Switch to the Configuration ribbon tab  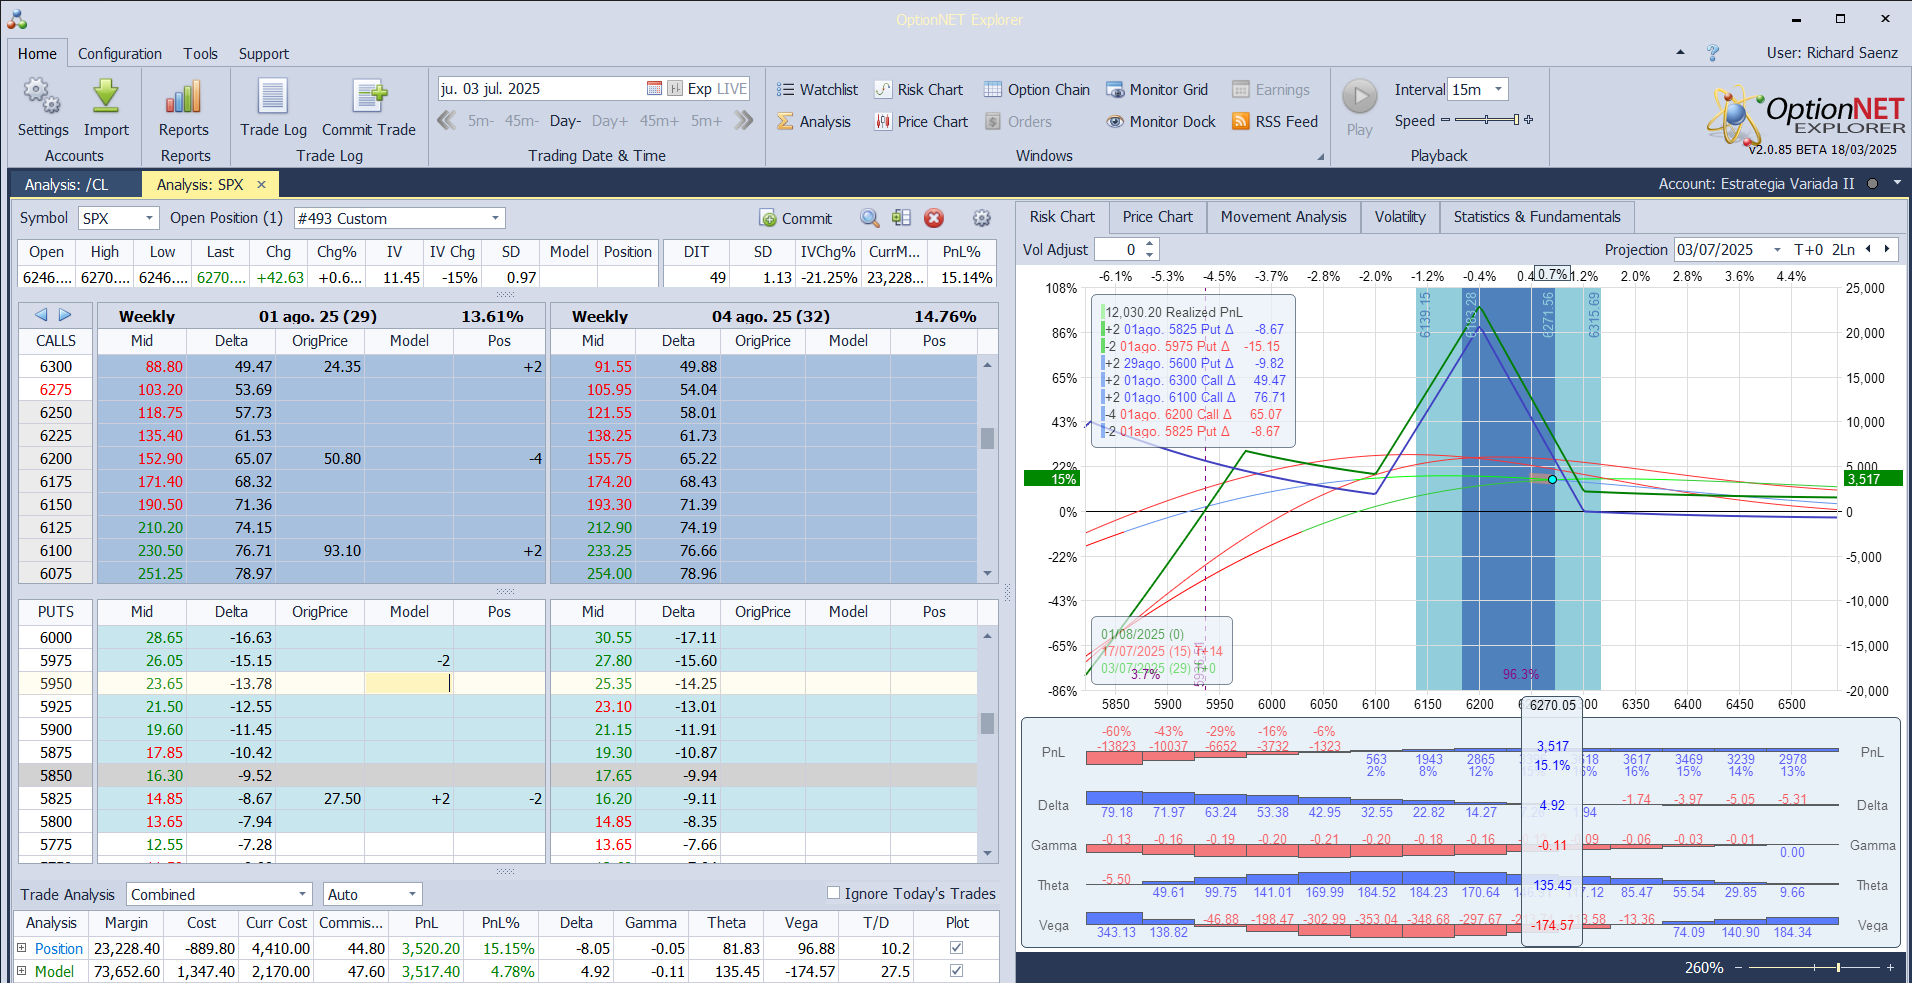click(120, 54)
